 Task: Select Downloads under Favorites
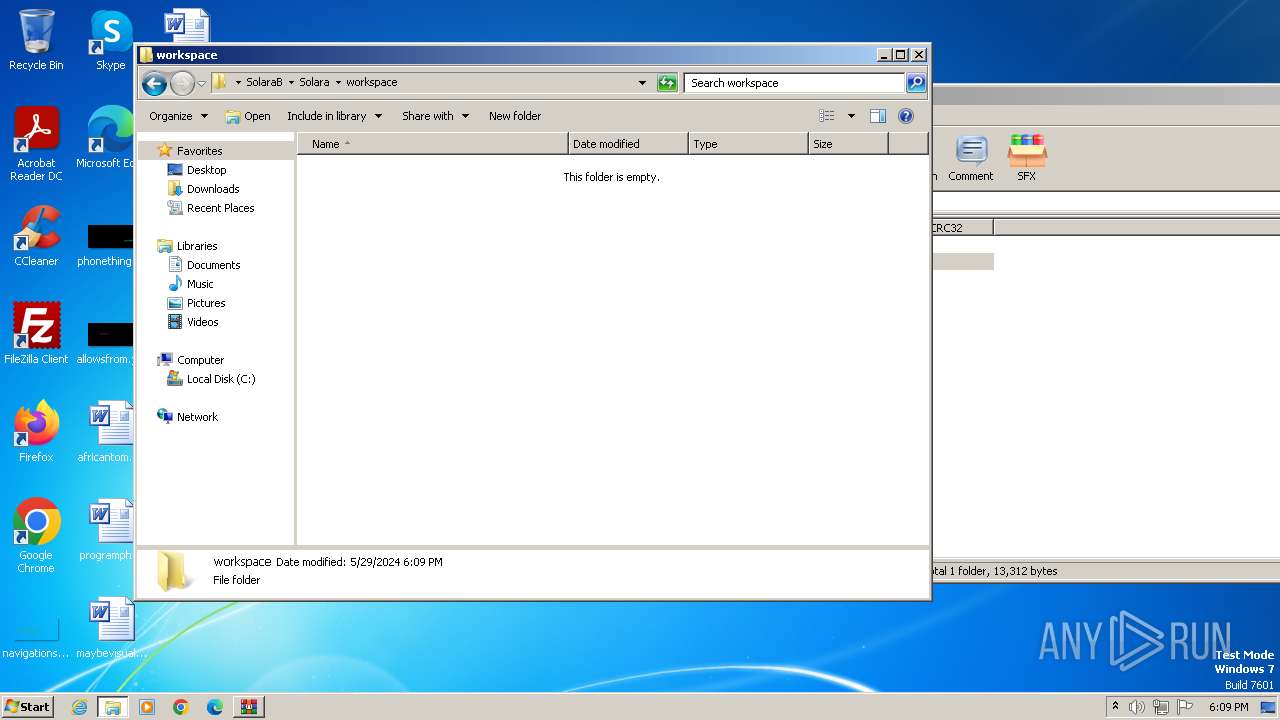[213, 189]
